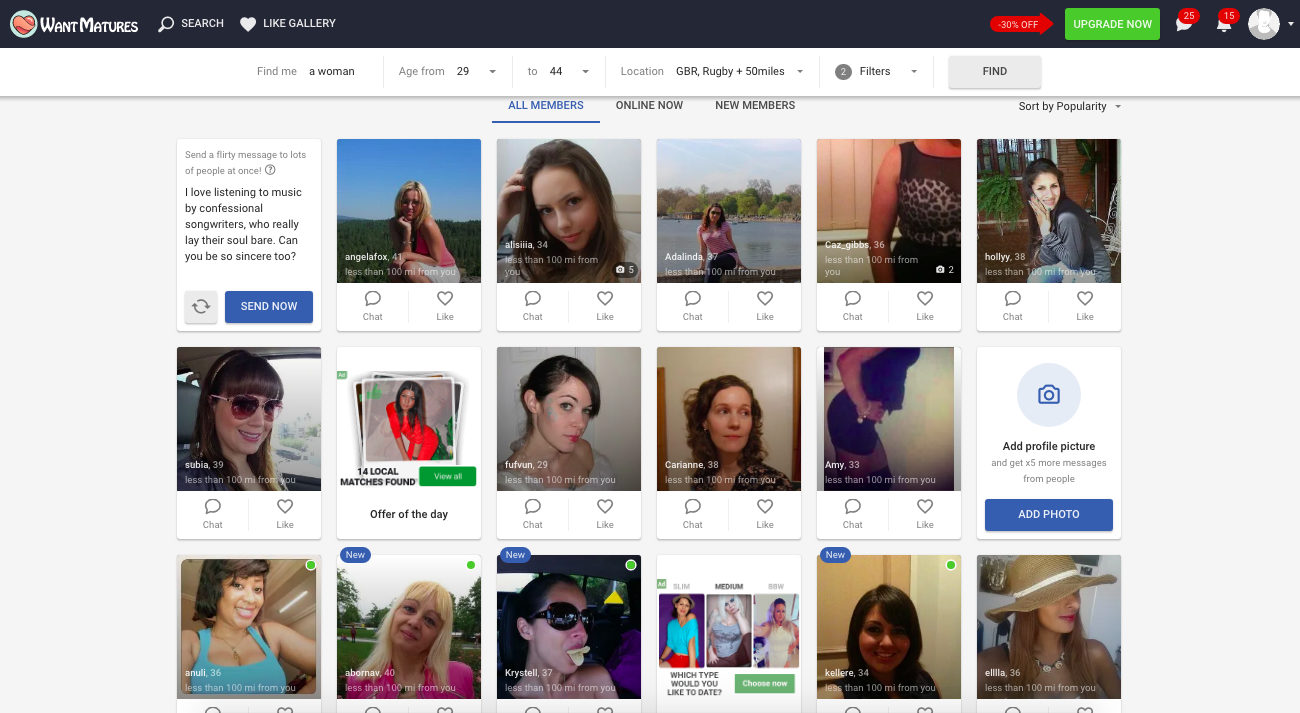The image size is (1300, 713).
Task: Open the messages icon showing 25 unread
Action: (x=1185, y=23)
